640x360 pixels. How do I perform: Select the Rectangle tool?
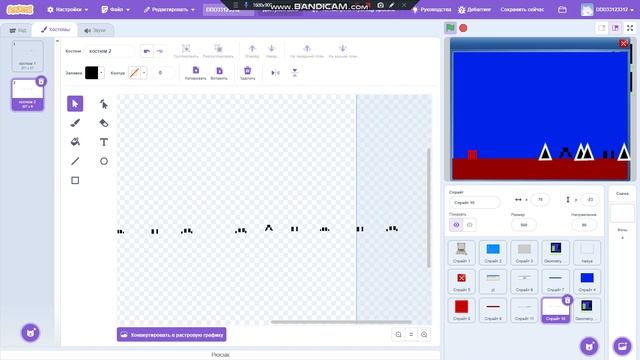75,180
